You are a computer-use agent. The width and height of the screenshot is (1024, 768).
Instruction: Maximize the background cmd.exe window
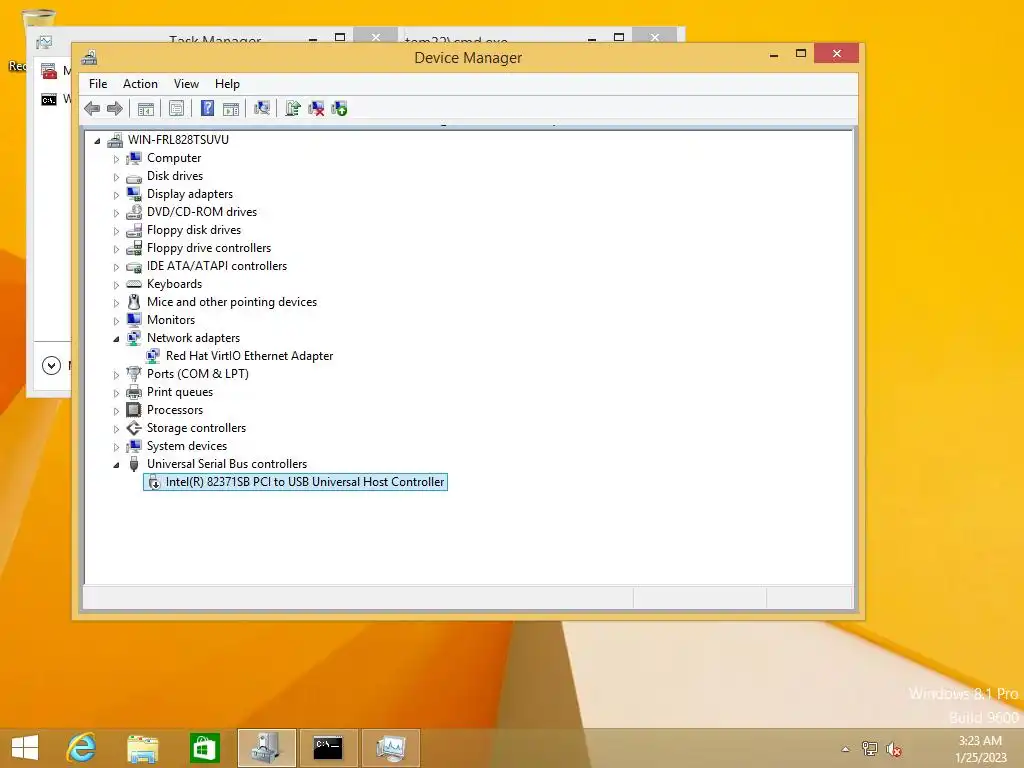coord(618,37)
